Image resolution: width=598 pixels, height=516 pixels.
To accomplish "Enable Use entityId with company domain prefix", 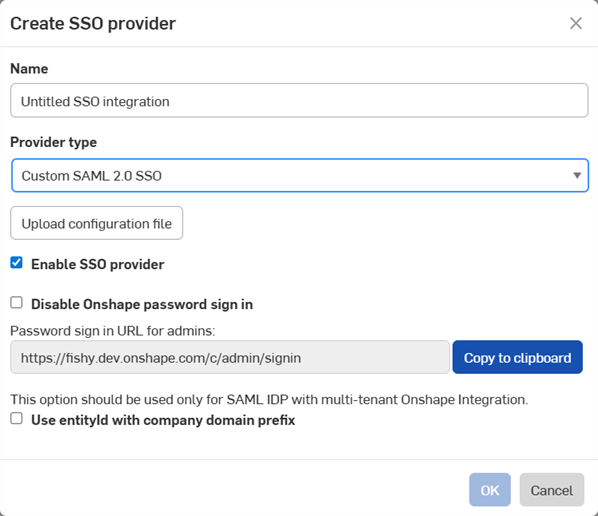I will (x=16, y=419).
